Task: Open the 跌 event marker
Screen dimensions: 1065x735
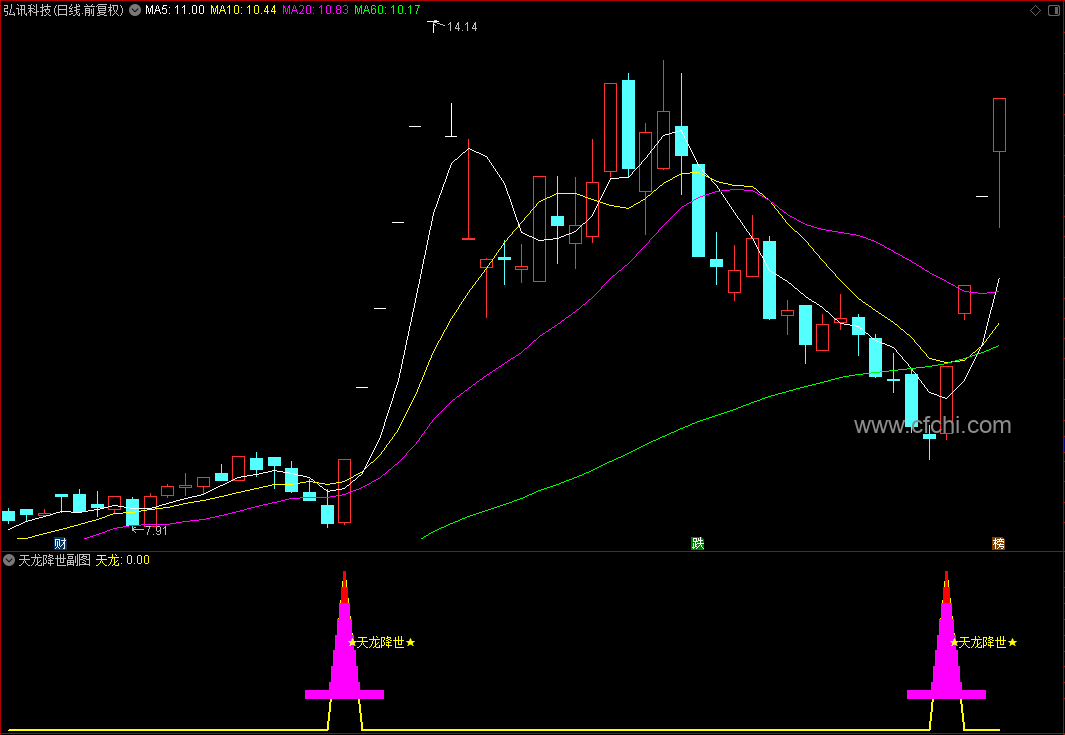Action: coord(698,543)
